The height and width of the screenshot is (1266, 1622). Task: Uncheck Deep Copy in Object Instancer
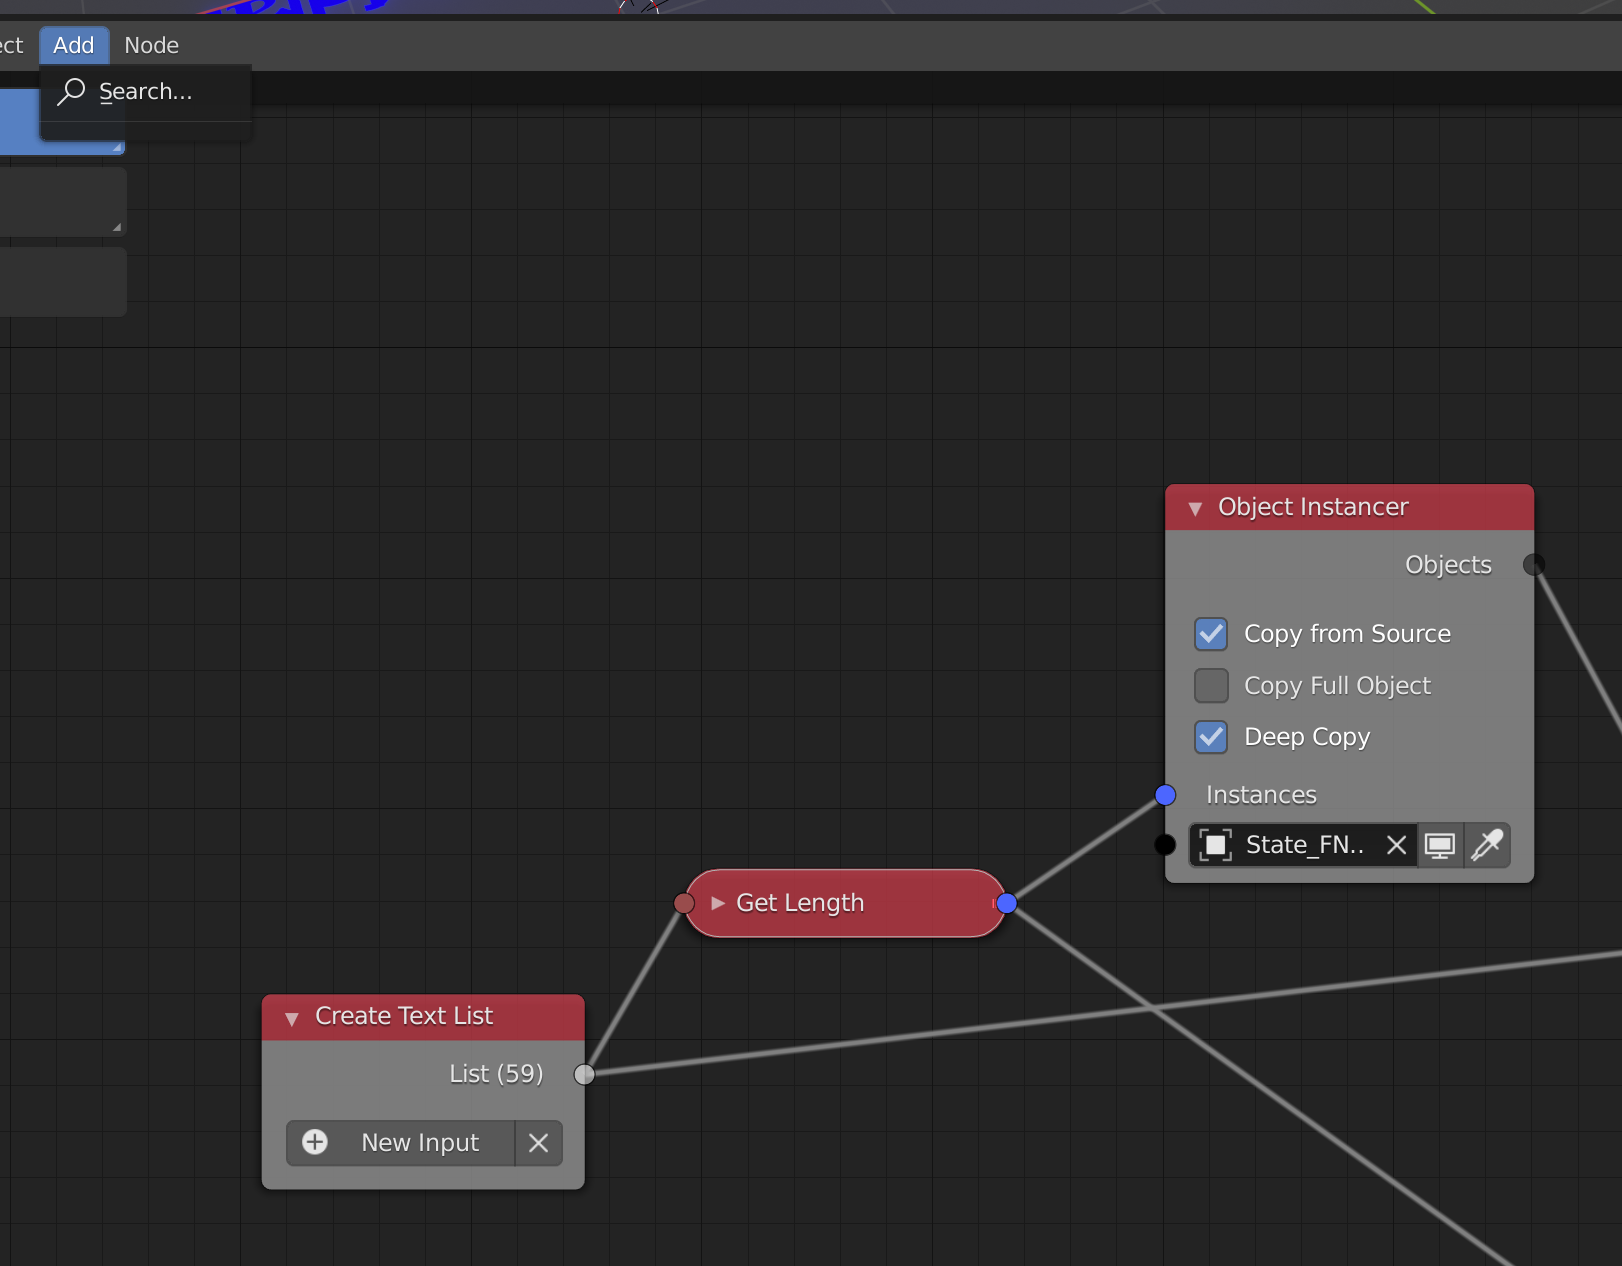[x=1211, y=737]
